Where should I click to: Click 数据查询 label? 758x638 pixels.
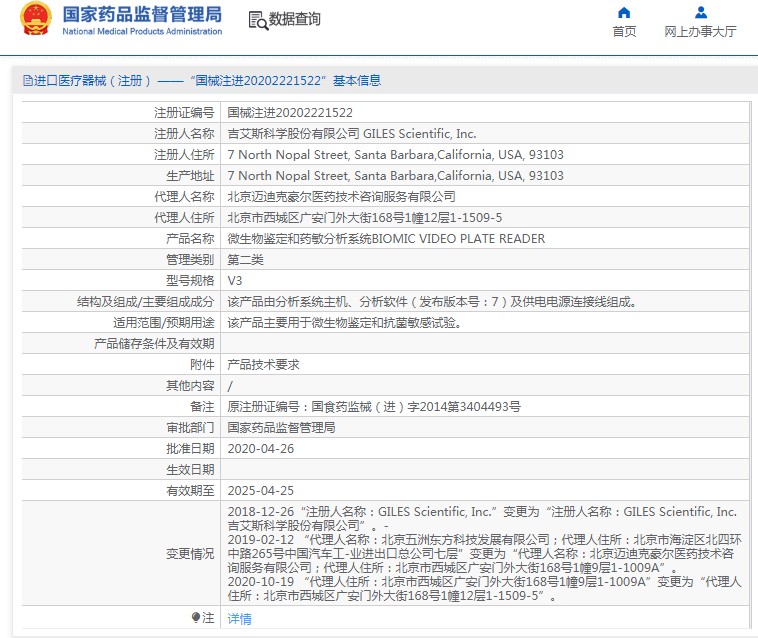(x=294, y=19)
